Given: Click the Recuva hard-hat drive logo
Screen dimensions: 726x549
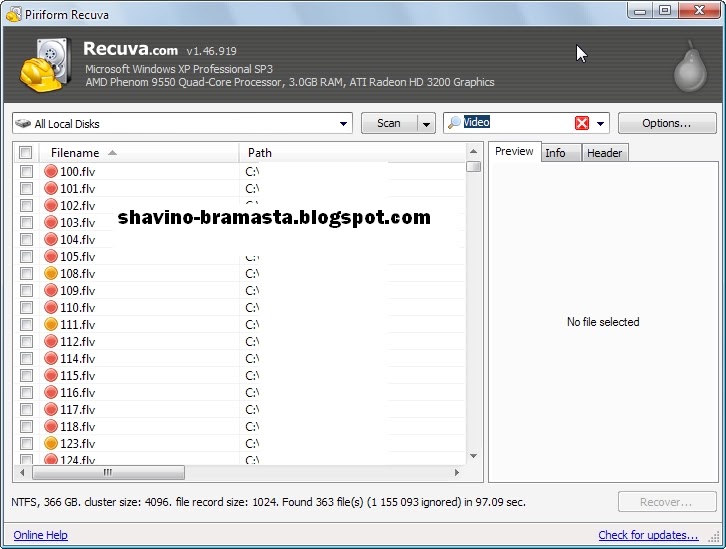Looking at the screenshot, I should [x=45, y=65].
